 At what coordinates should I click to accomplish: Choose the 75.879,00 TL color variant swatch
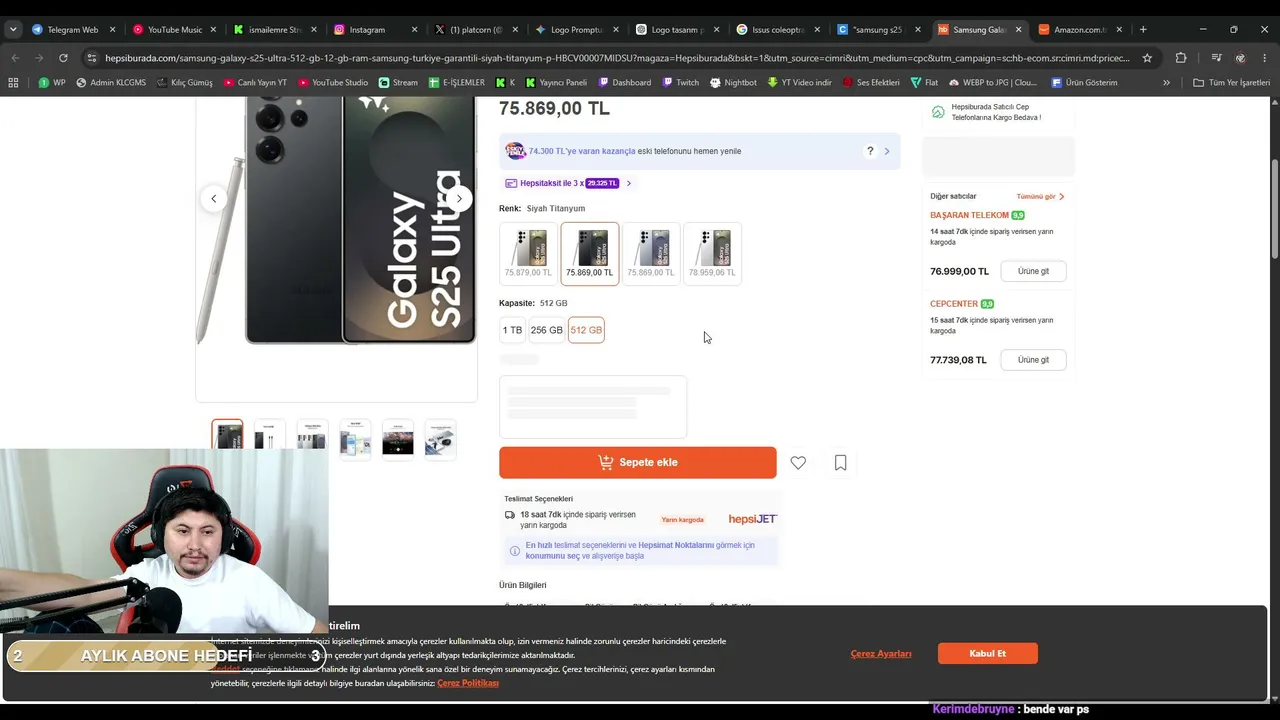[528, 253]
